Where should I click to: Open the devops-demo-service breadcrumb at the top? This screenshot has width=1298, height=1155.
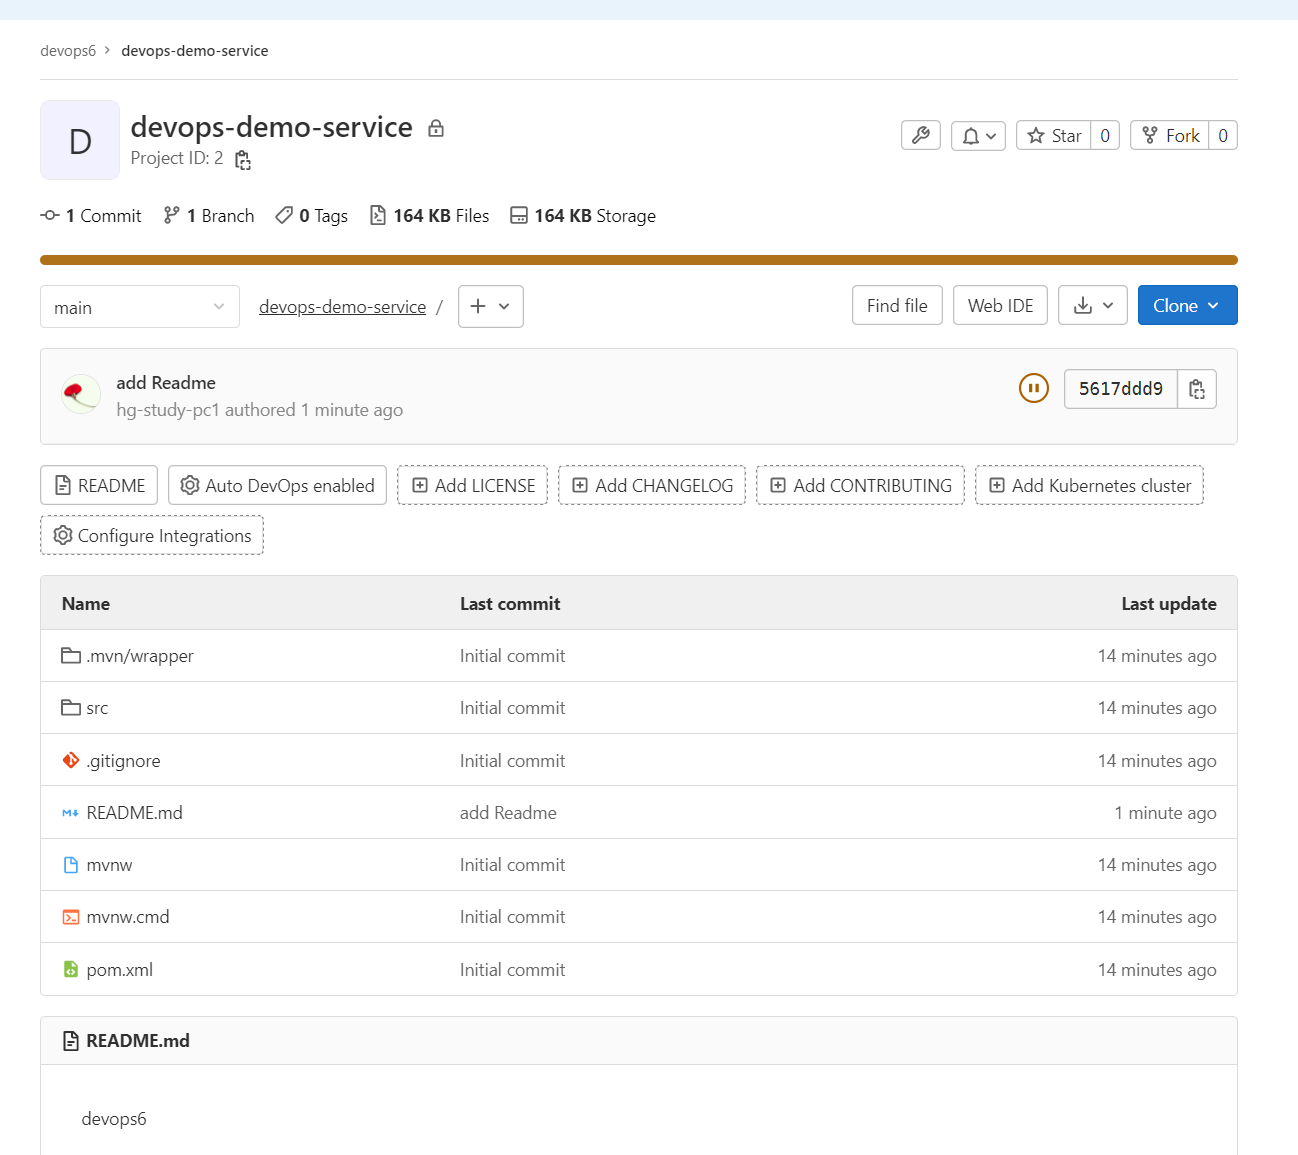(x=195, y=51)
